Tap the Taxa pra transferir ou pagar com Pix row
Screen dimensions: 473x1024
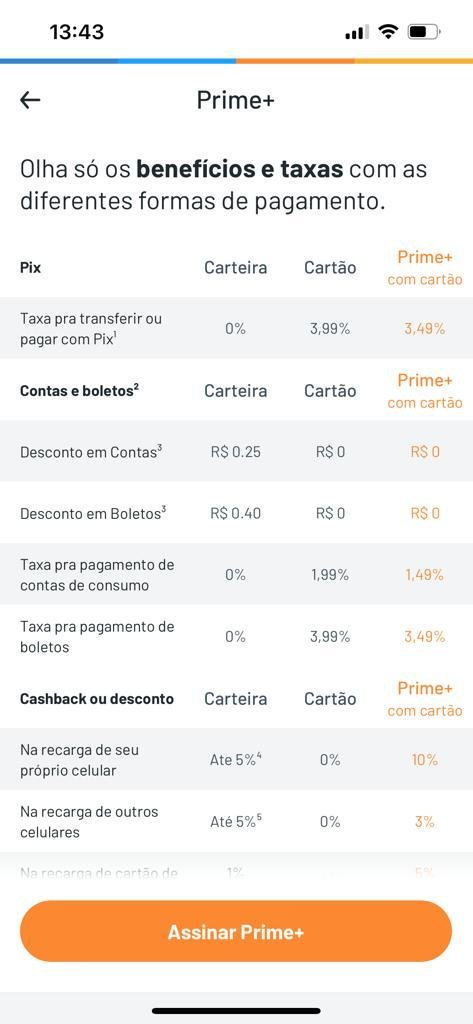[236, 328]
